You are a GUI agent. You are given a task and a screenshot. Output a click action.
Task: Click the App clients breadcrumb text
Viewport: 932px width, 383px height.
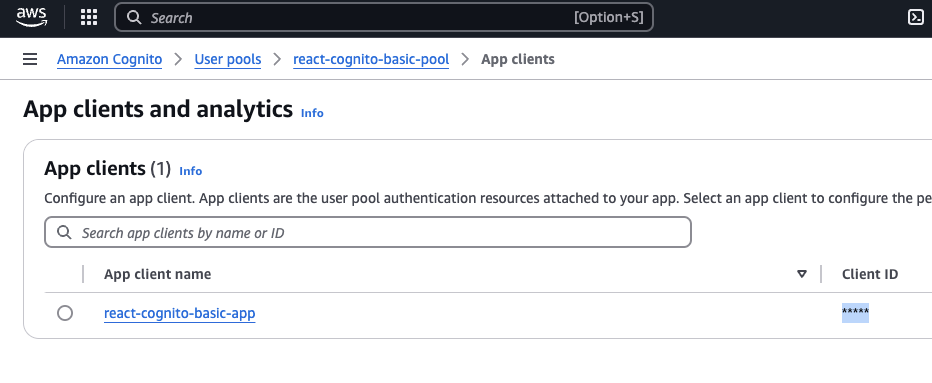pos(518,59)
